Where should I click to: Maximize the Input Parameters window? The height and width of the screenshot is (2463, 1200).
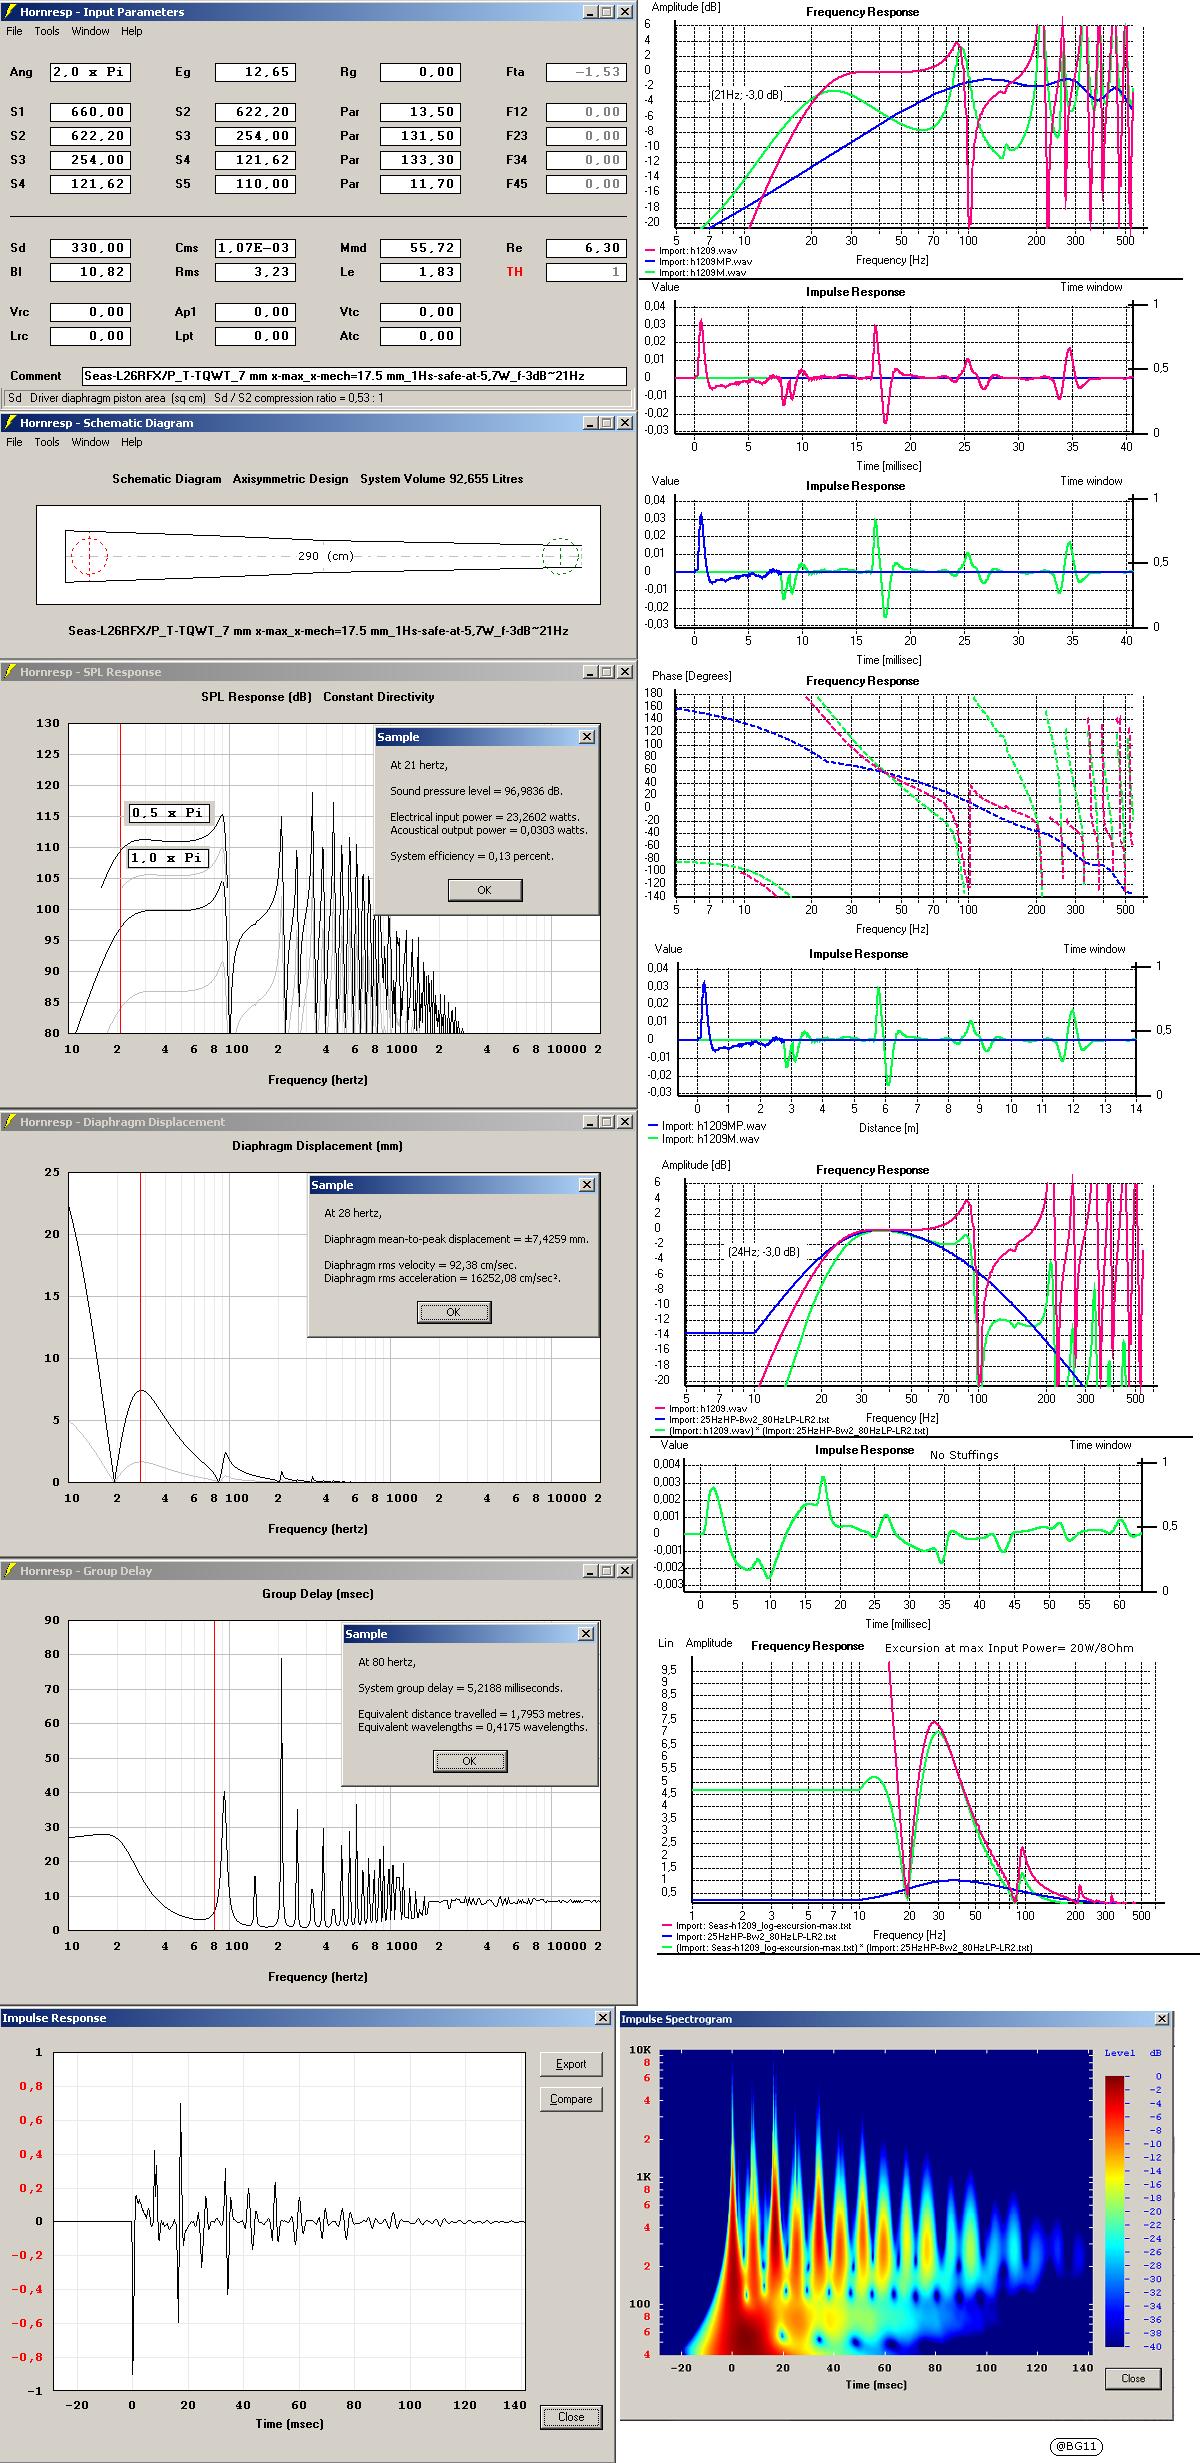click(606, 12)
